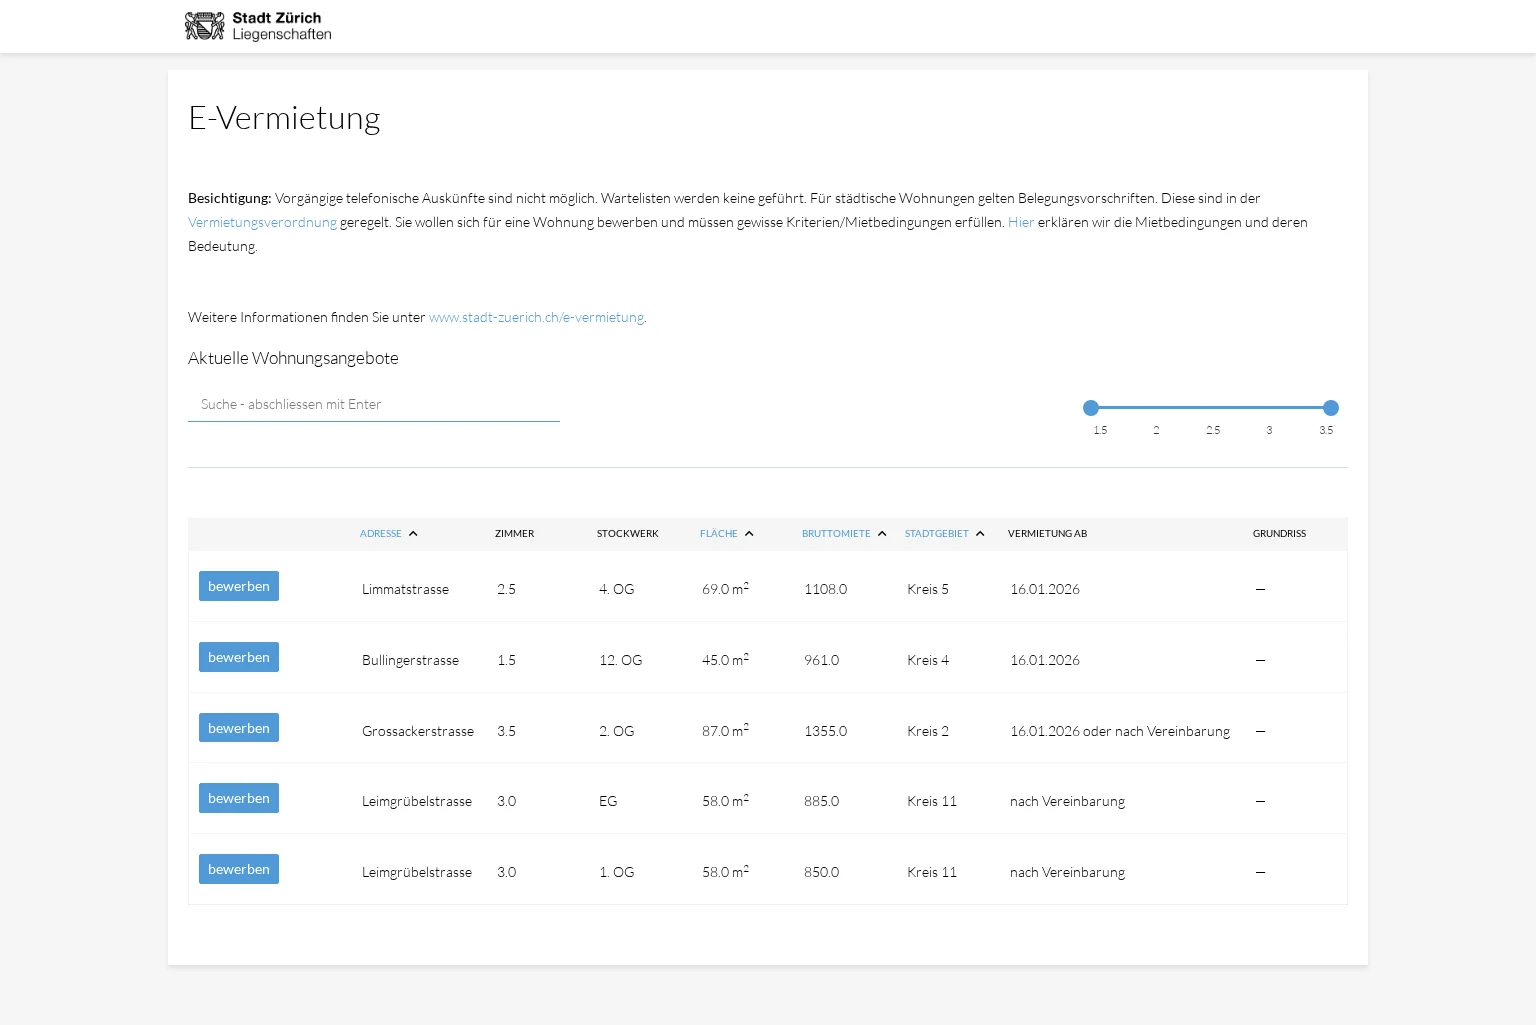This screenshot has height=1025, width=1536.
Task: Click the sort arrow next to Adresse
Action: point(413,534)
